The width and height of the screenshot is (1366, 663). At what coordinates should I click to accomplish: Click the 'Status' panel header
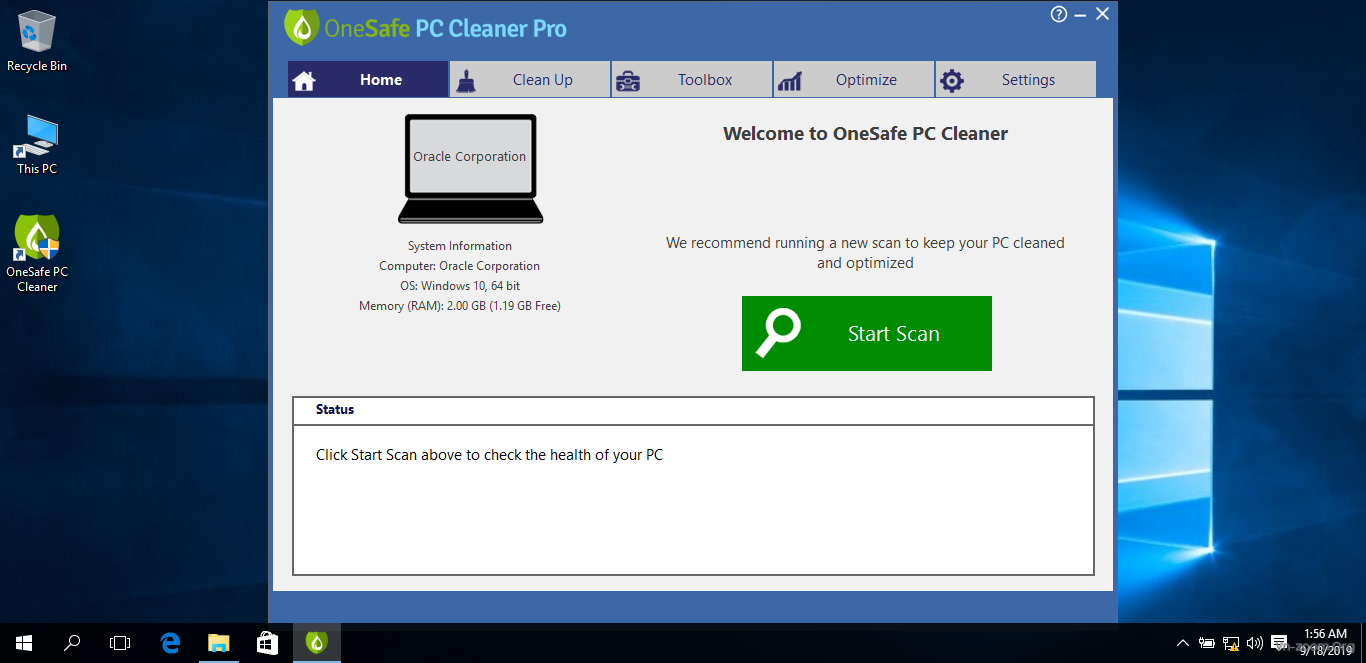(x=693, y=410)
